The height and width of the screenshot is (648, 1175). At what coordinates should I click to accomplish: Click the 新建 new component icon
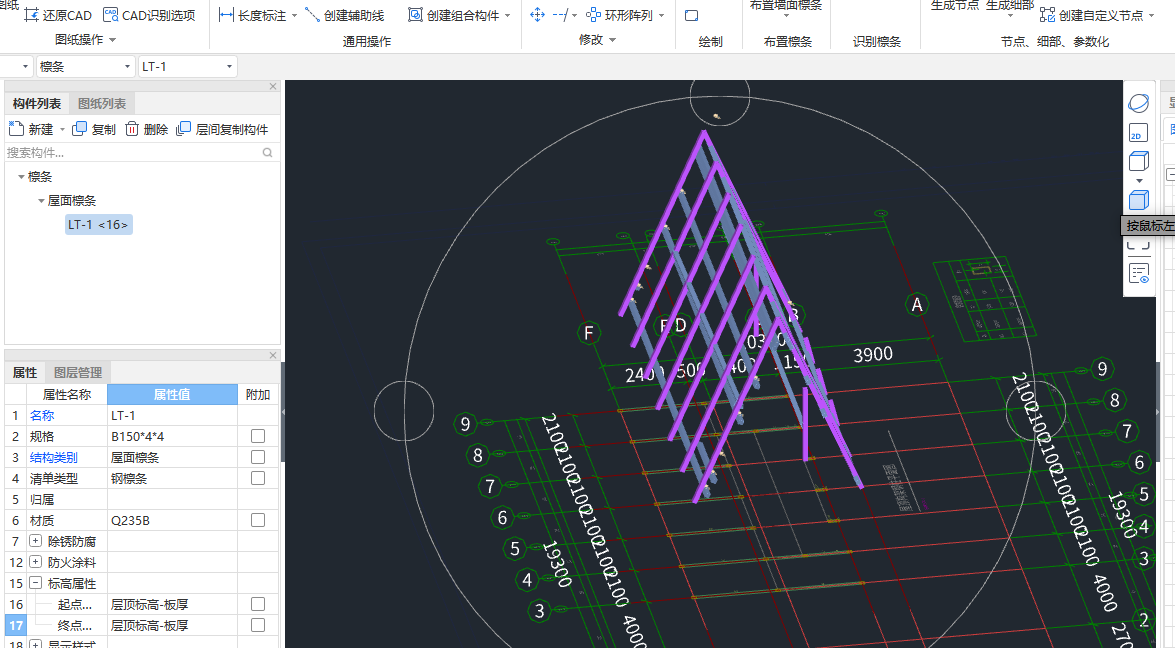16,129
